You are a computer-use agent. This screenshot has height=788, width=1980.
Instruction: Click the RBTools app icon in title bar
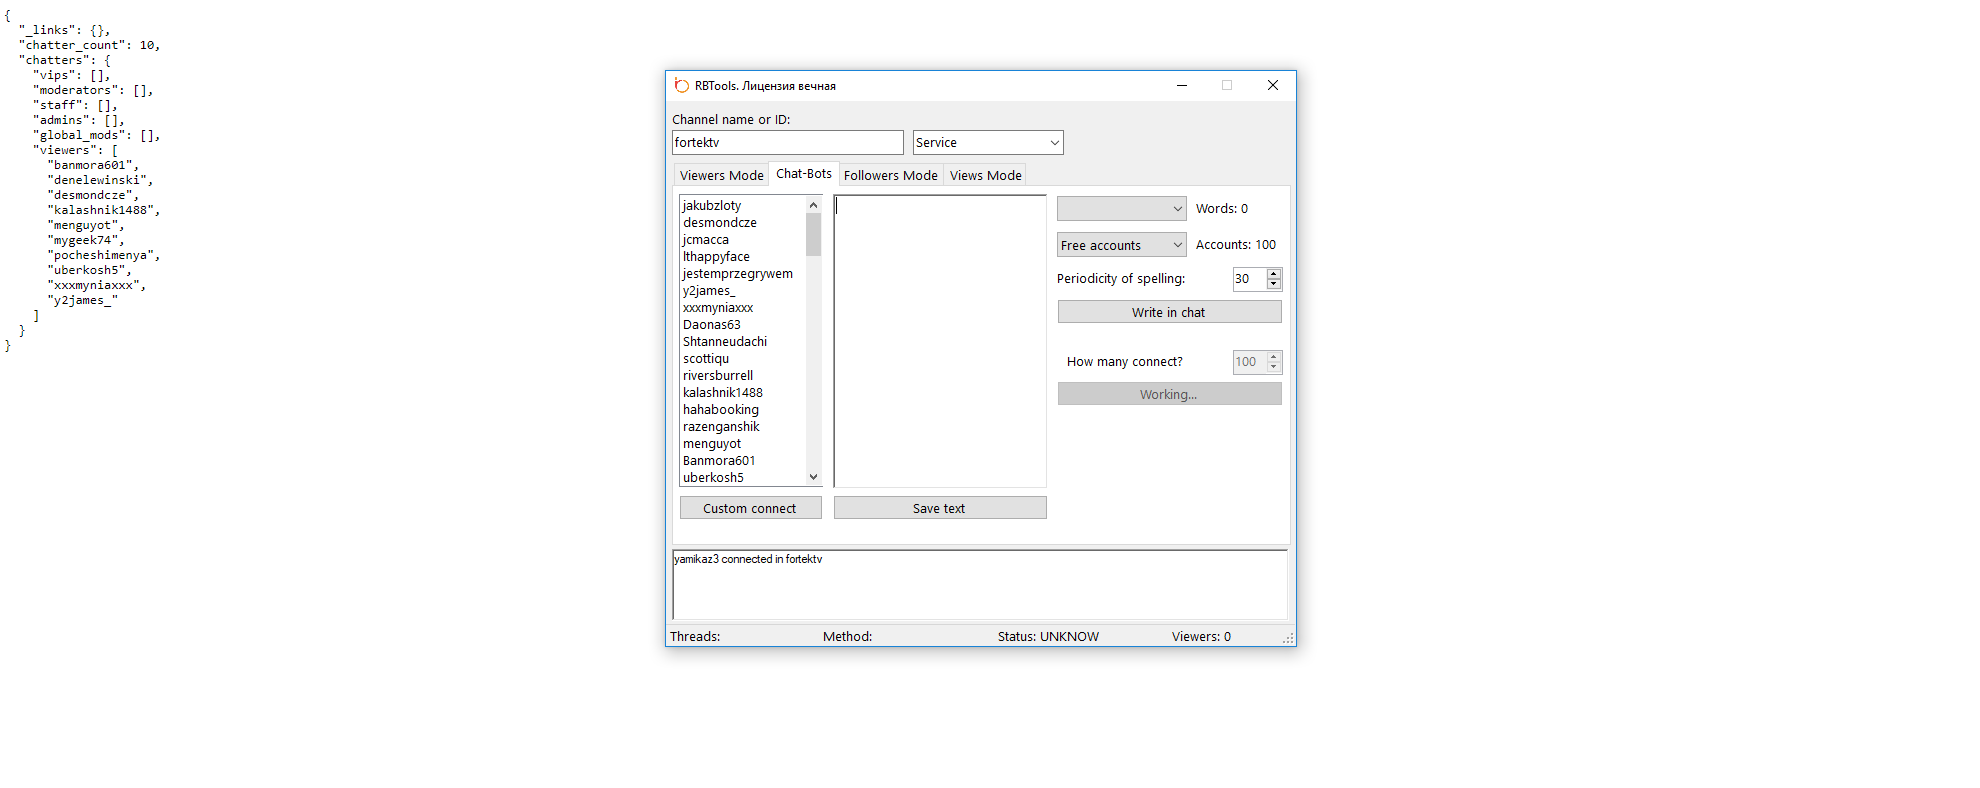click(x=682, y=86)
